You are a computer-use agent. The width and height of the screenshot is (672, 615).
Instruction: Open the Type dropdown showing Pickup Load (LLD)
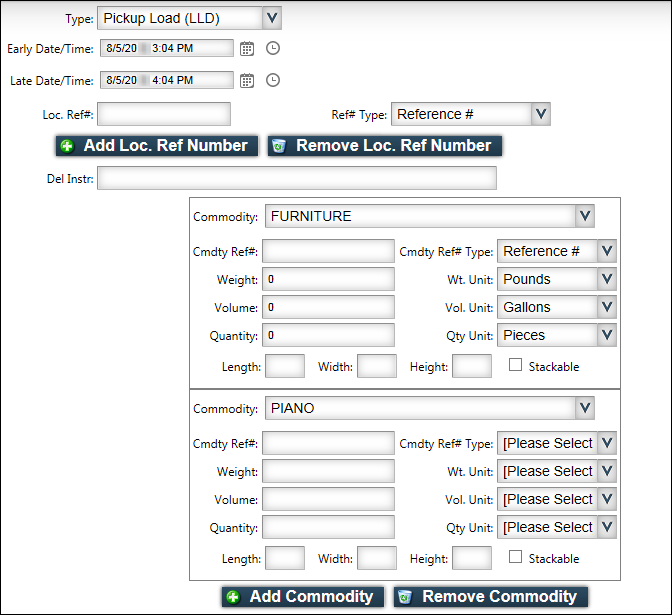(189, 18)
